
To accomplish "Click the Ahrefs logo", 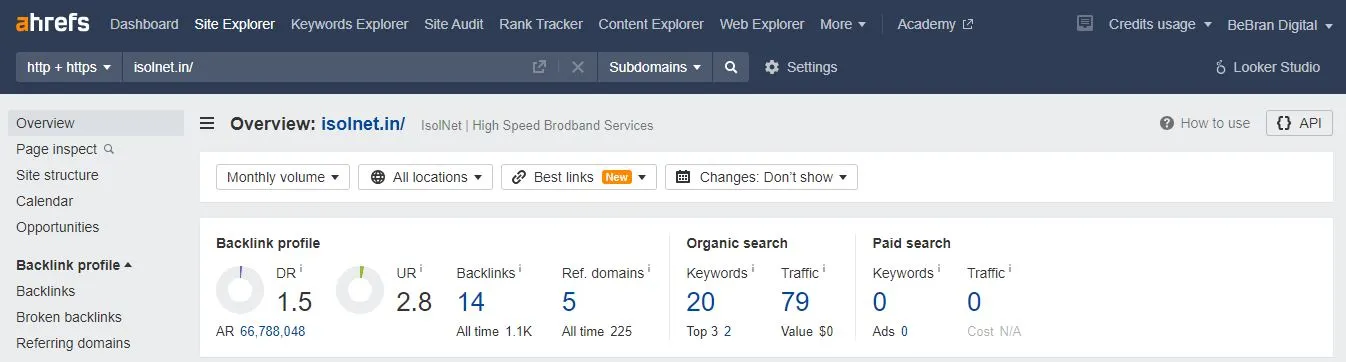I will tap(52, 23).
